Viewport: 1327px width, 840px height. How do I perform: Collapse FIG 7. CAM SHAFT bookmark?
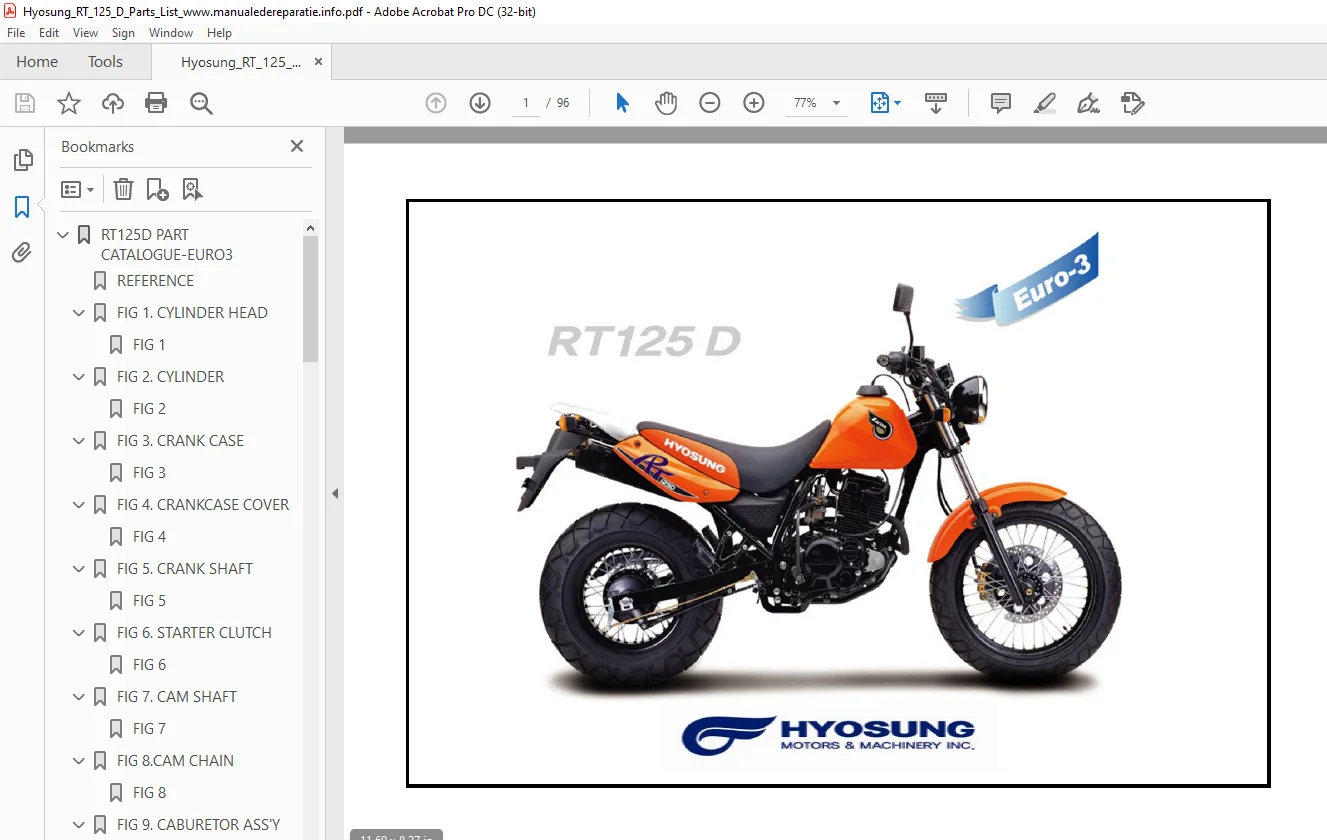(80, 697)
